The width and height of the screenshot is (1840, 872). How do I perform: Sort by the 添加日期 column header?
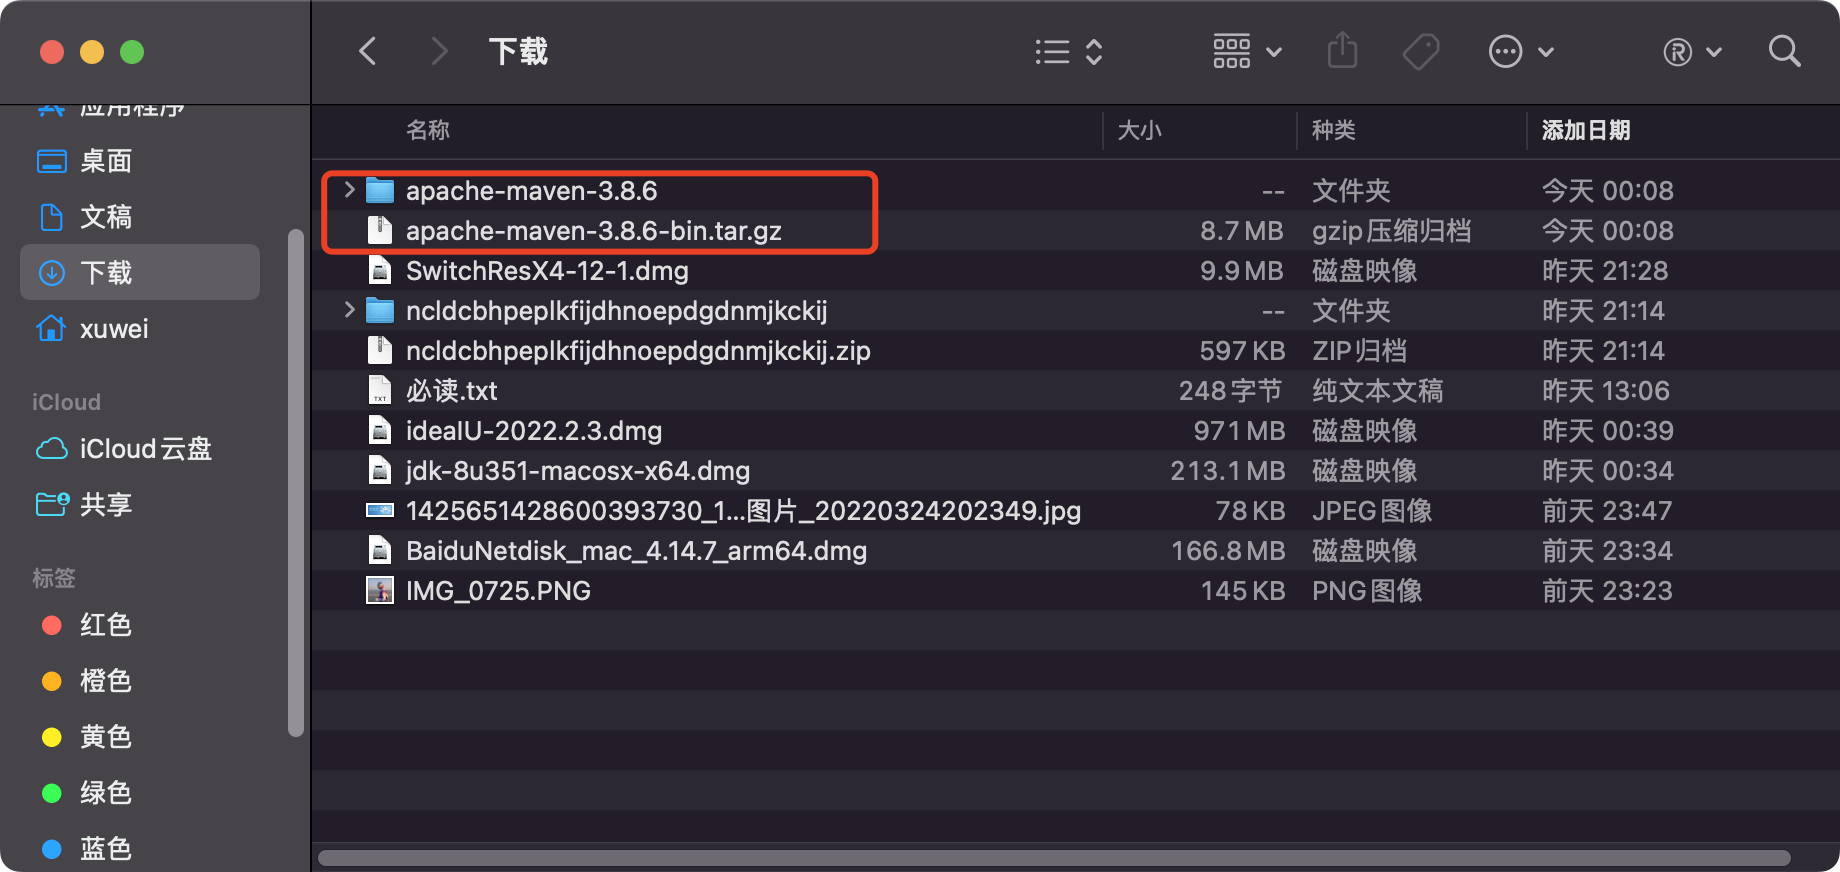[x=1585, y=130]
